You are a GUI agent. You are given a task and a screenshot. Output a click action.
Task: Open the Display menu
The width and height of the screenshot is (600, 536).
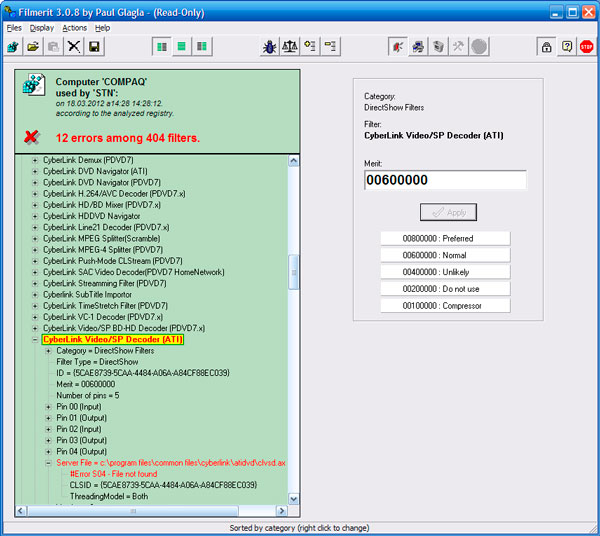click(41, 28)
